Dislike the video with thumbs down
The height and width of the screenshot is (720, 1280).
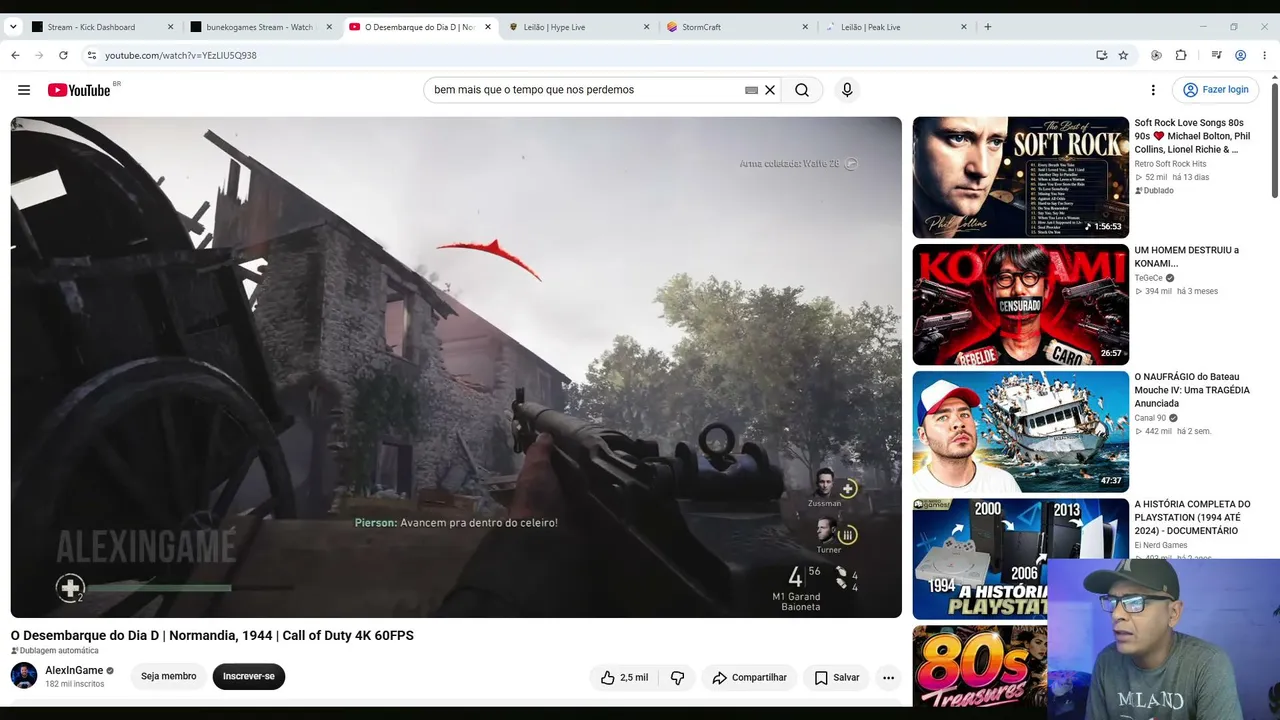pos(677,677)
